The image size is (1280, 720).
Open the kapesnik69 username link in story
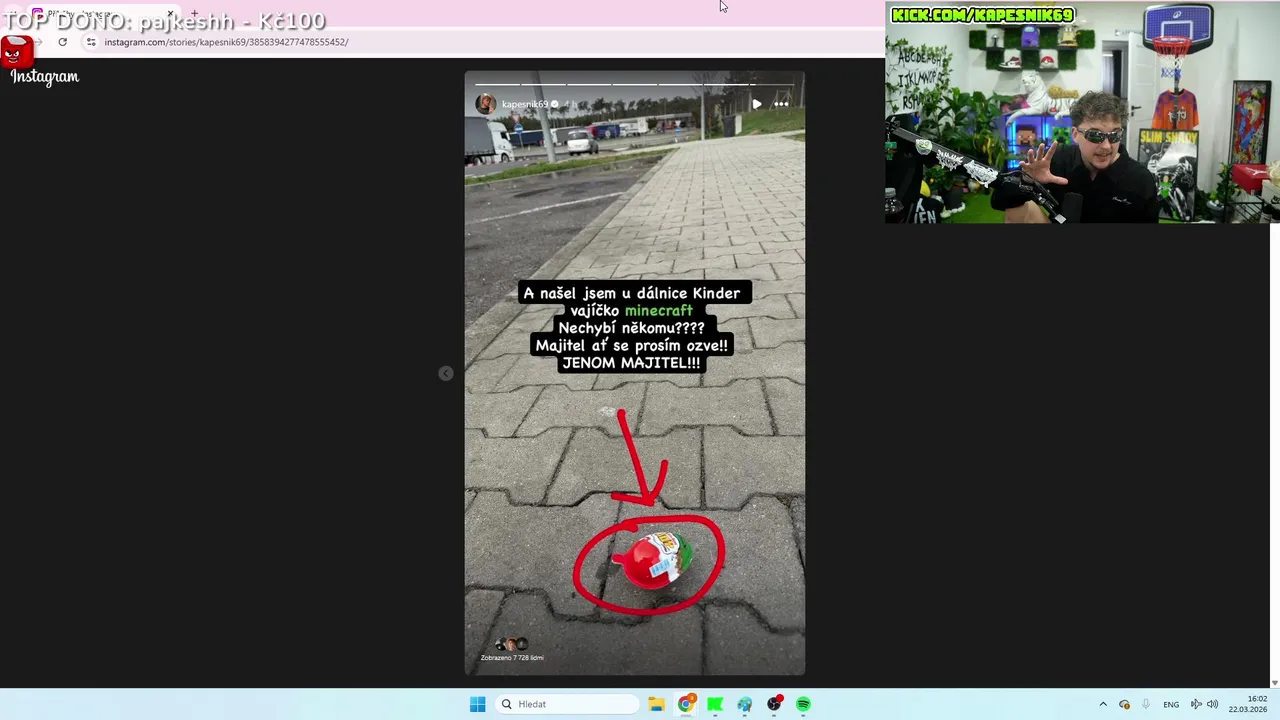[525, 104]
